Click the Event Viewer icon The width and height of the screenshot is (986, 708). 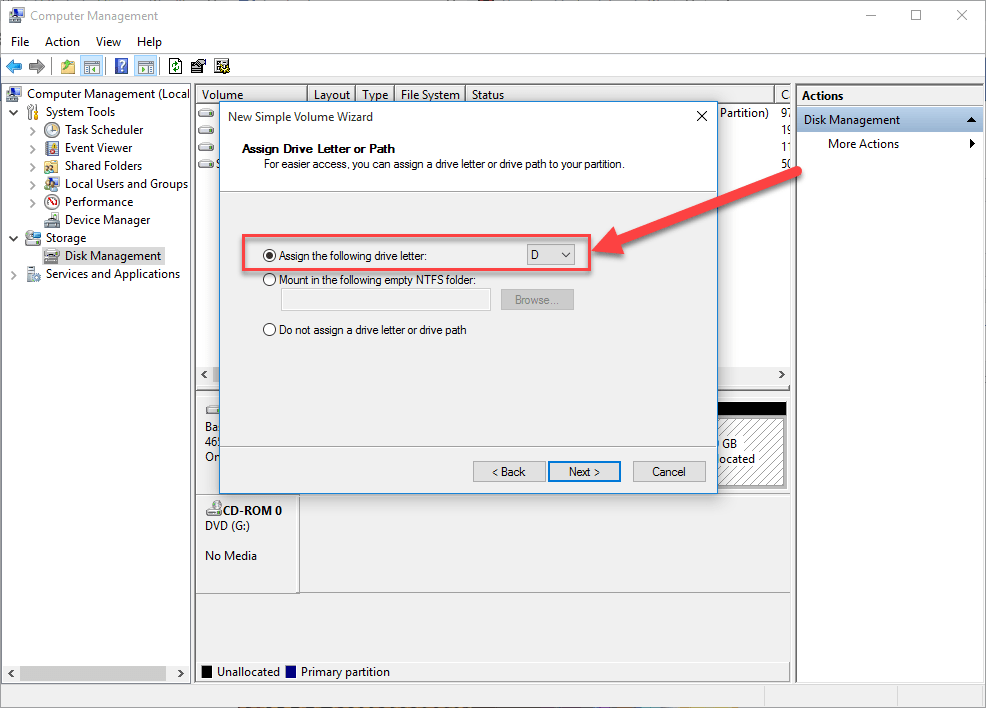pos(52,148)
